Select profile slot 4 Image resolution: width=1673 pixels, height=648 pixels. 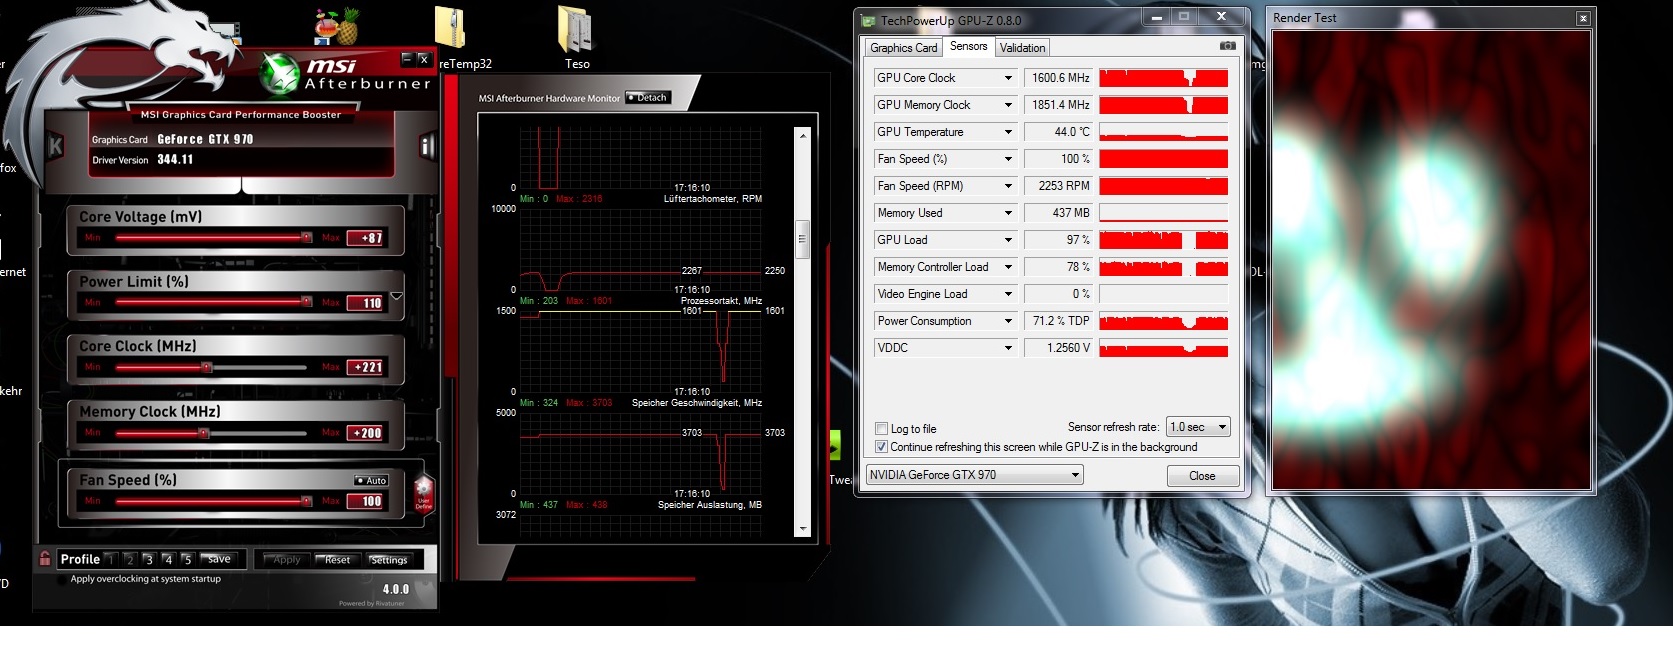168,560
